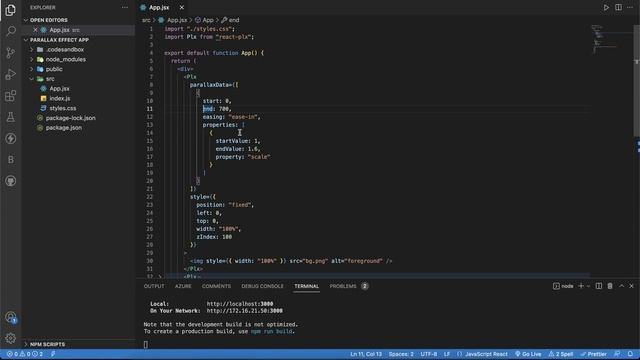Open the Source Control view
This screenshot has width=640, height=360.
pyautogui.click(x=11, y=53)
